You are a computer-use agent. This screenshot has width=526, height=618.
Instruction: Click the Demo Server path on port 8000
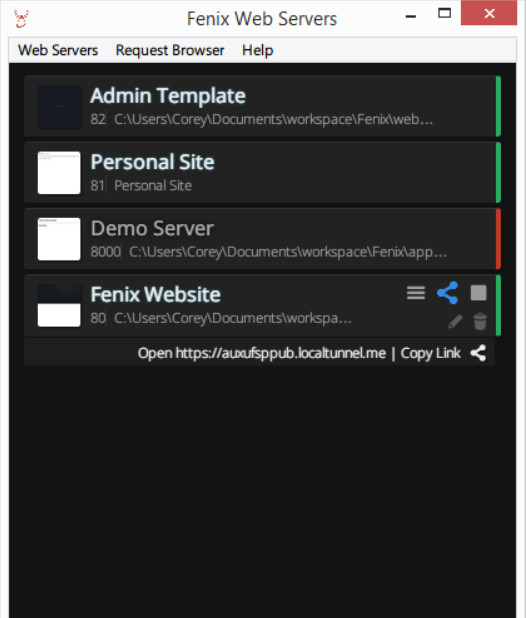(288, 251)
